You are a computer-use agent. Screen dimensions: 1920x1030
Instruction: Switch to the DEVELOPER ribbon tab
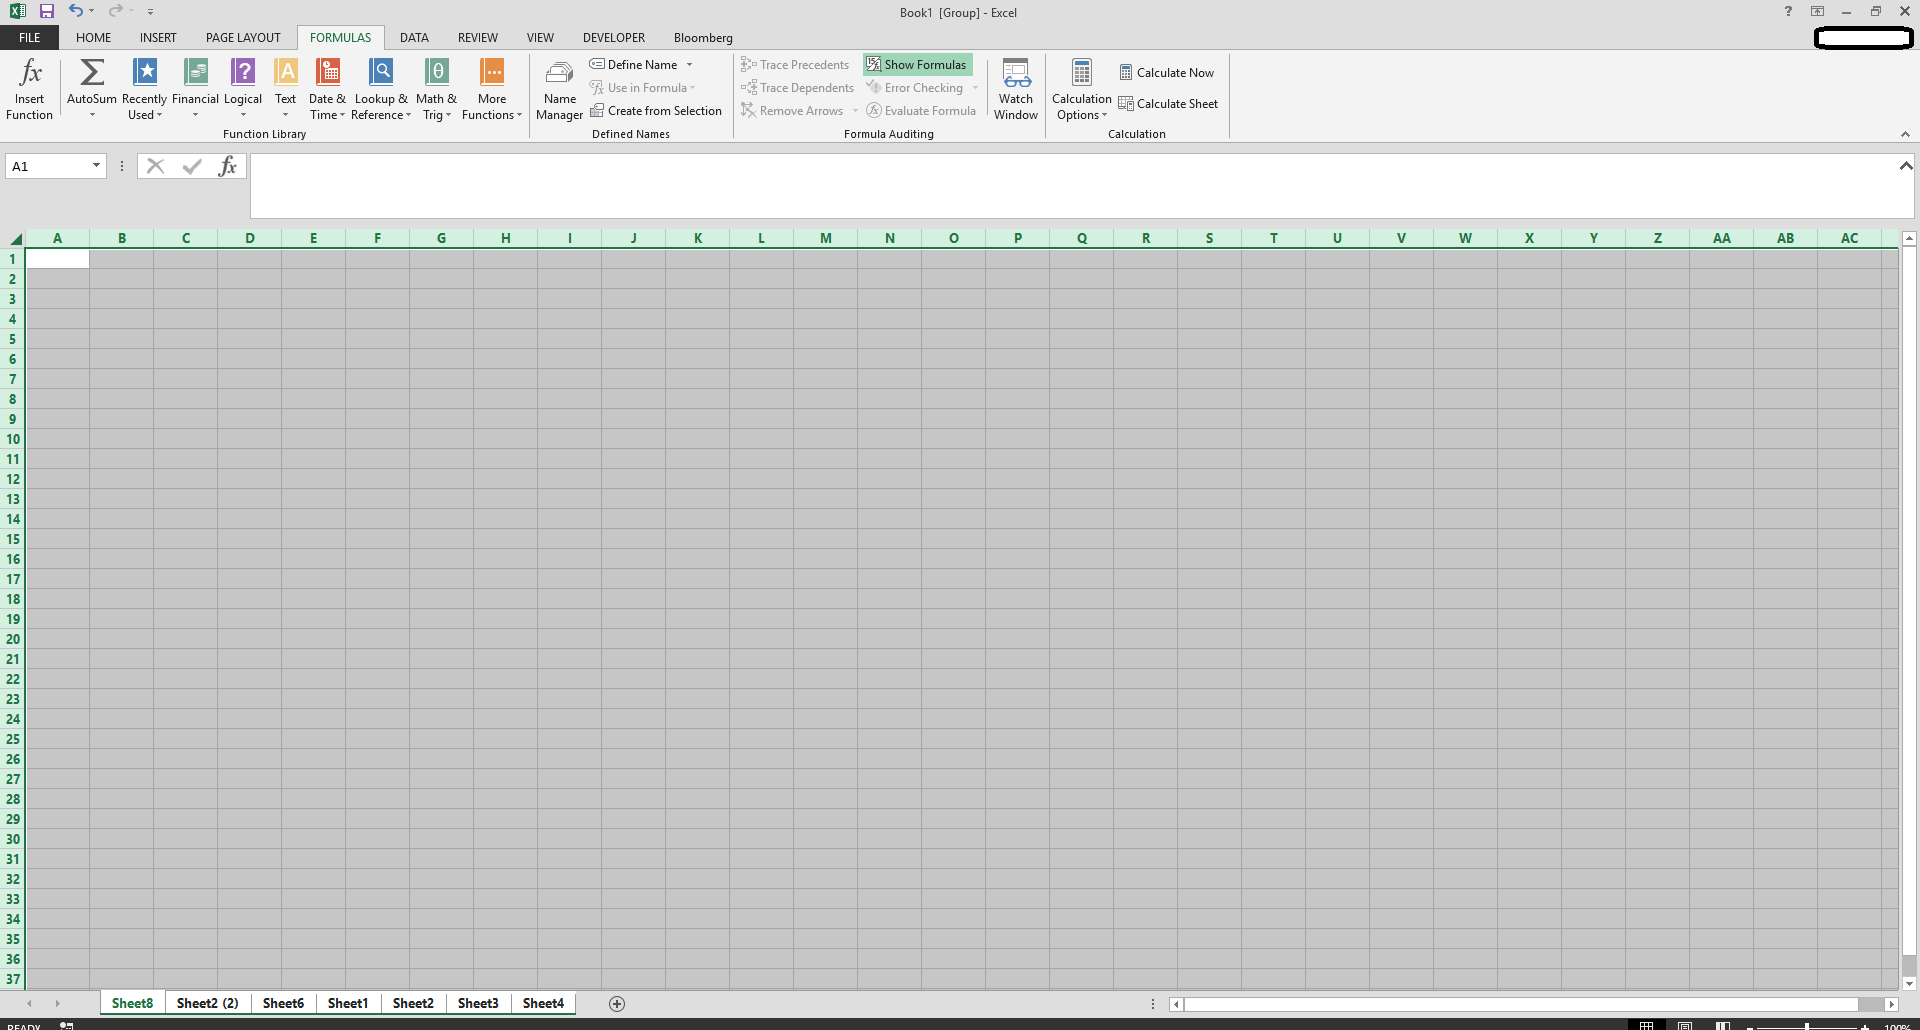[x=614, y=38]
